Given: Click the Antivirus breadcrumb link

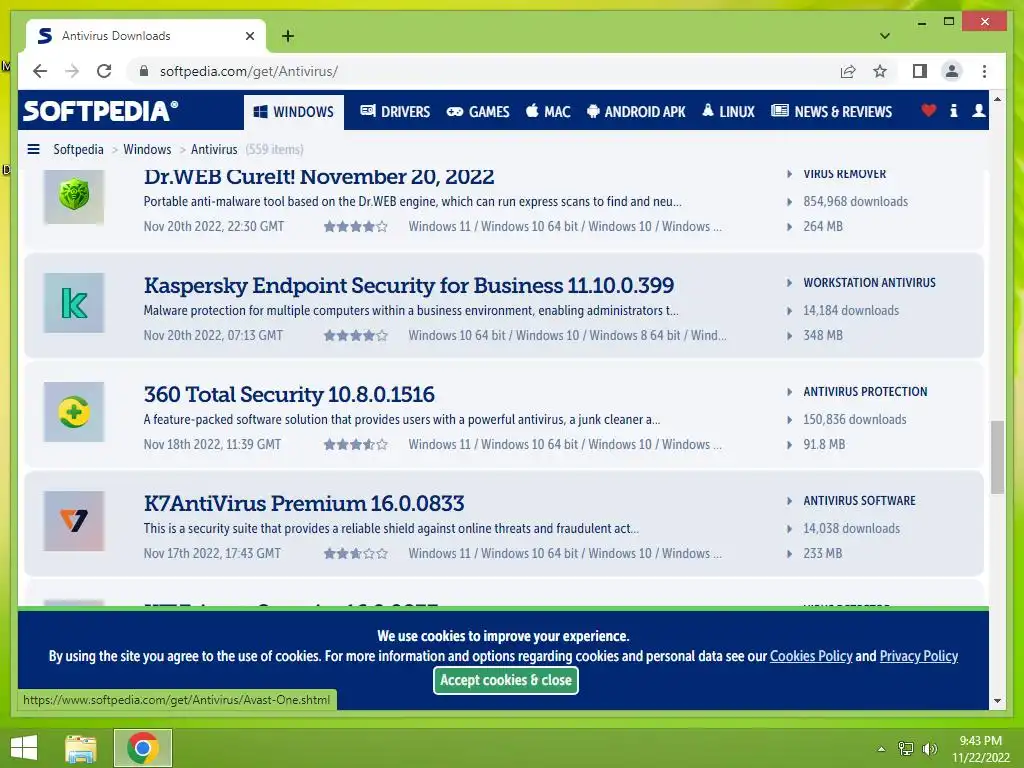Looking at the screenshot, I should [214, 149].
